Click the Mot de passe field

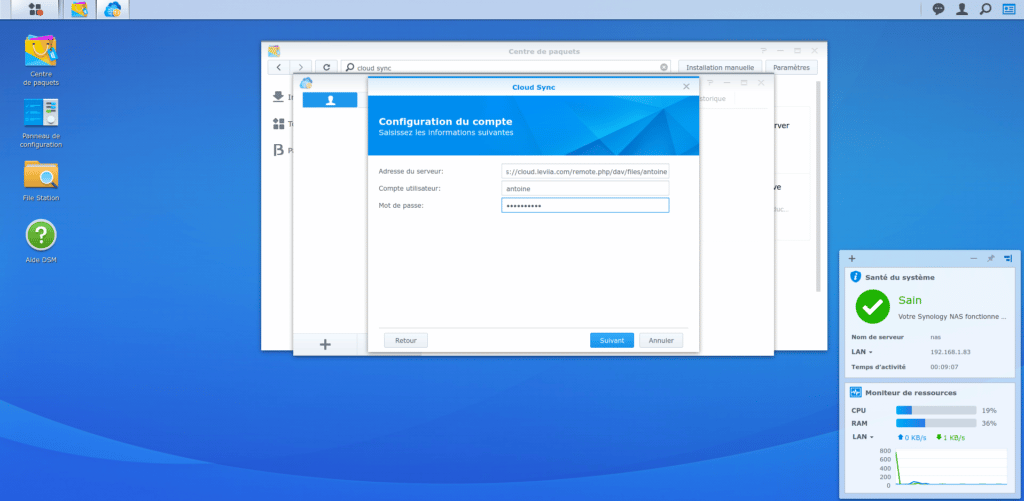click(x=585, y=206)
